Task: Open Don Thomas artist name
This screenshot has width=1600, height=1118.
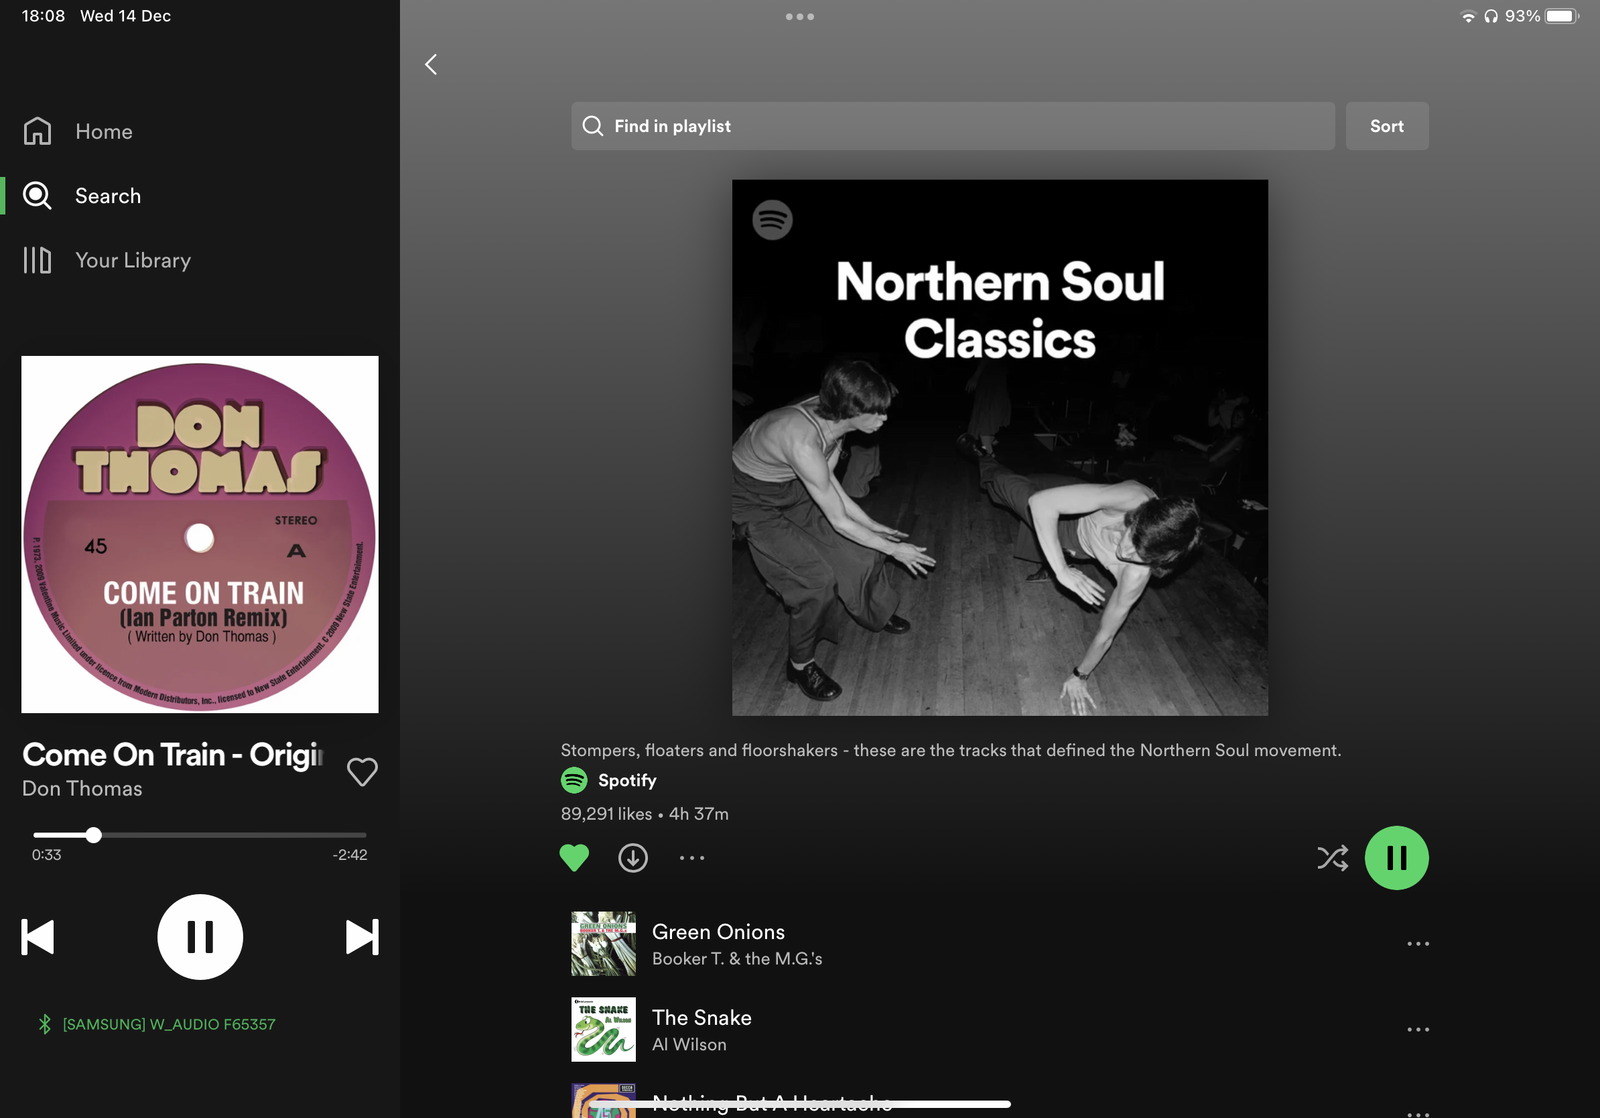Action: (82, 789)
